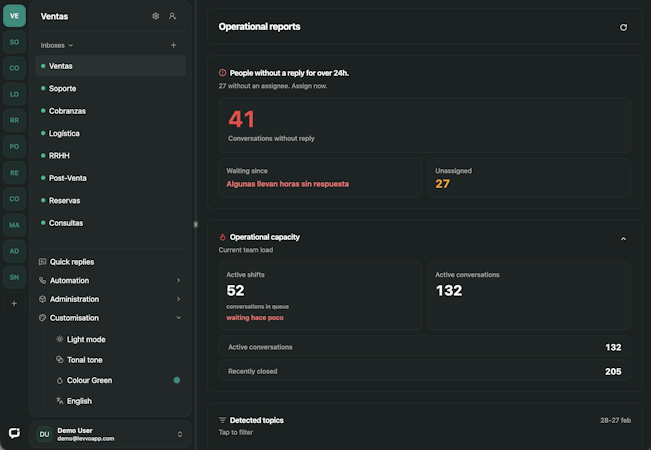This screenshot has height=450, width=651.
Task: Refresh the Operational reports
Action: (x=623, y=27)
